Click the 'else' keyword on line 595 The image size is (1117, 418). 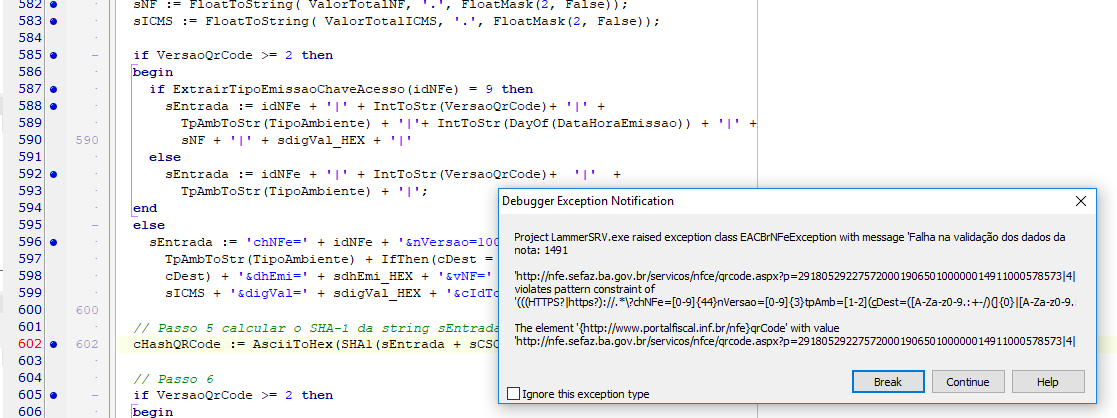click(149, 225)
